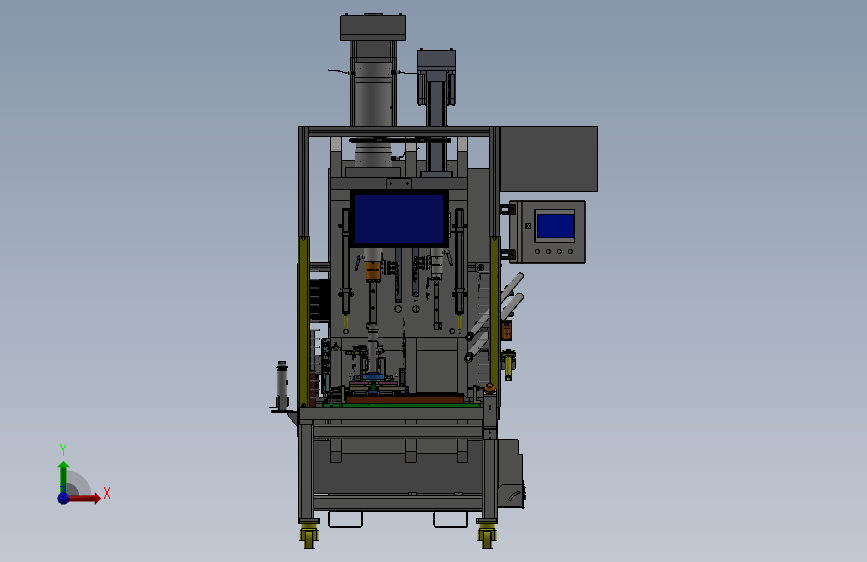867x562 pixels.
Task: Select the small HMI touchscreen panel box
Action: click(x=547, y=232)
